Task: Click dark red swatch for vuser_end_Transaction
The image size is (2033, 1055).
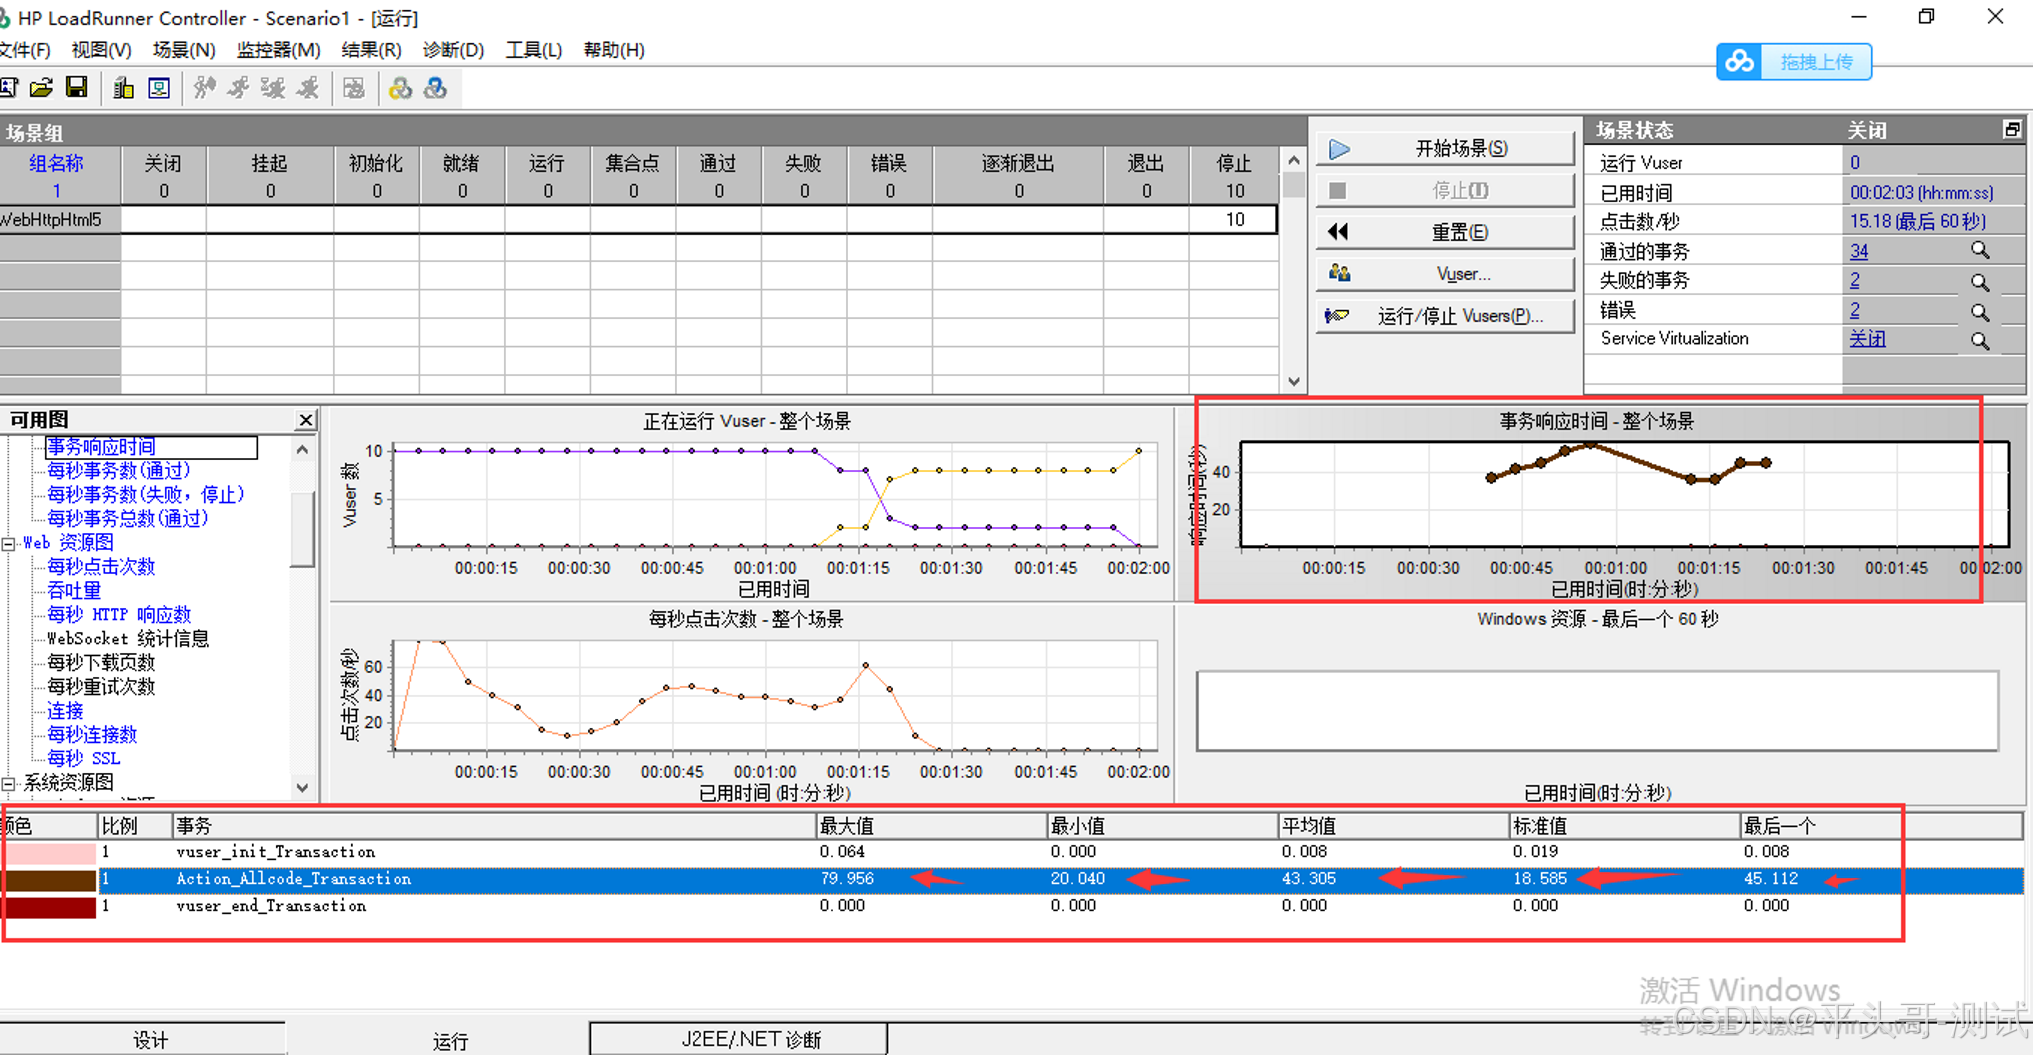Action: point(50,907)
